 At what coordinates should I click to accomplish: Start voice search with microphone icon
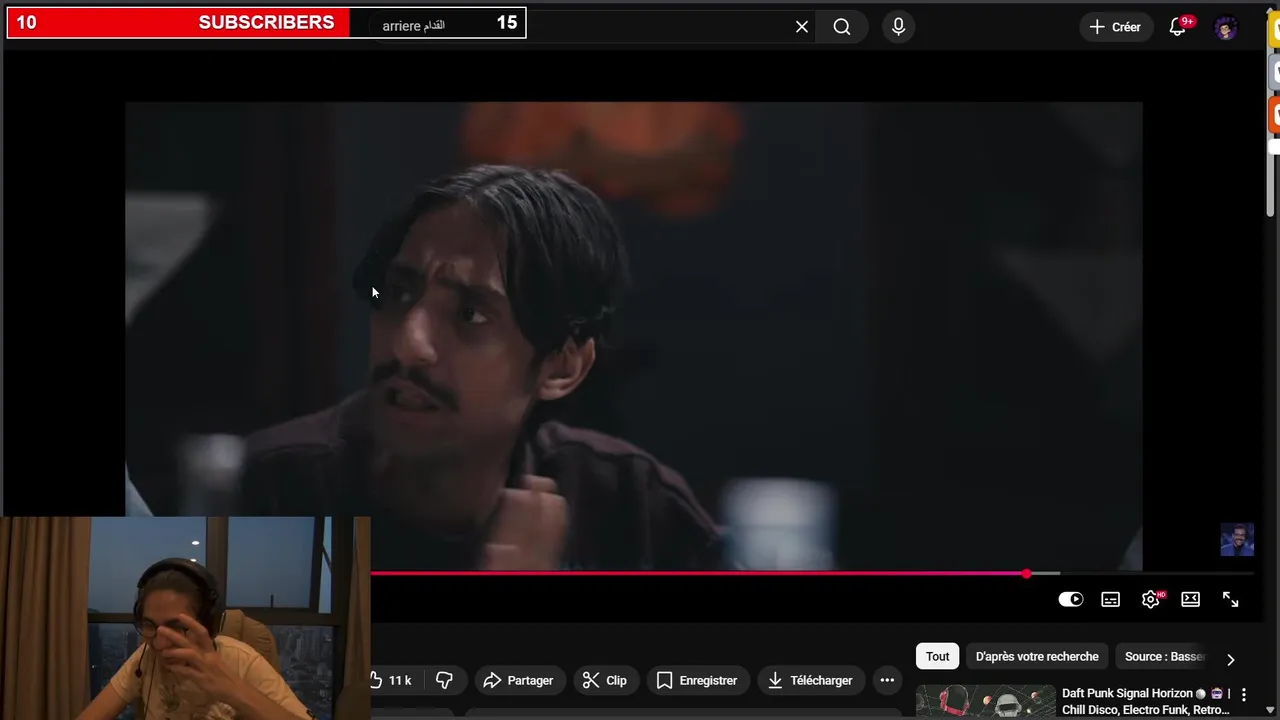pyautogui.click(x=898, y=27)
